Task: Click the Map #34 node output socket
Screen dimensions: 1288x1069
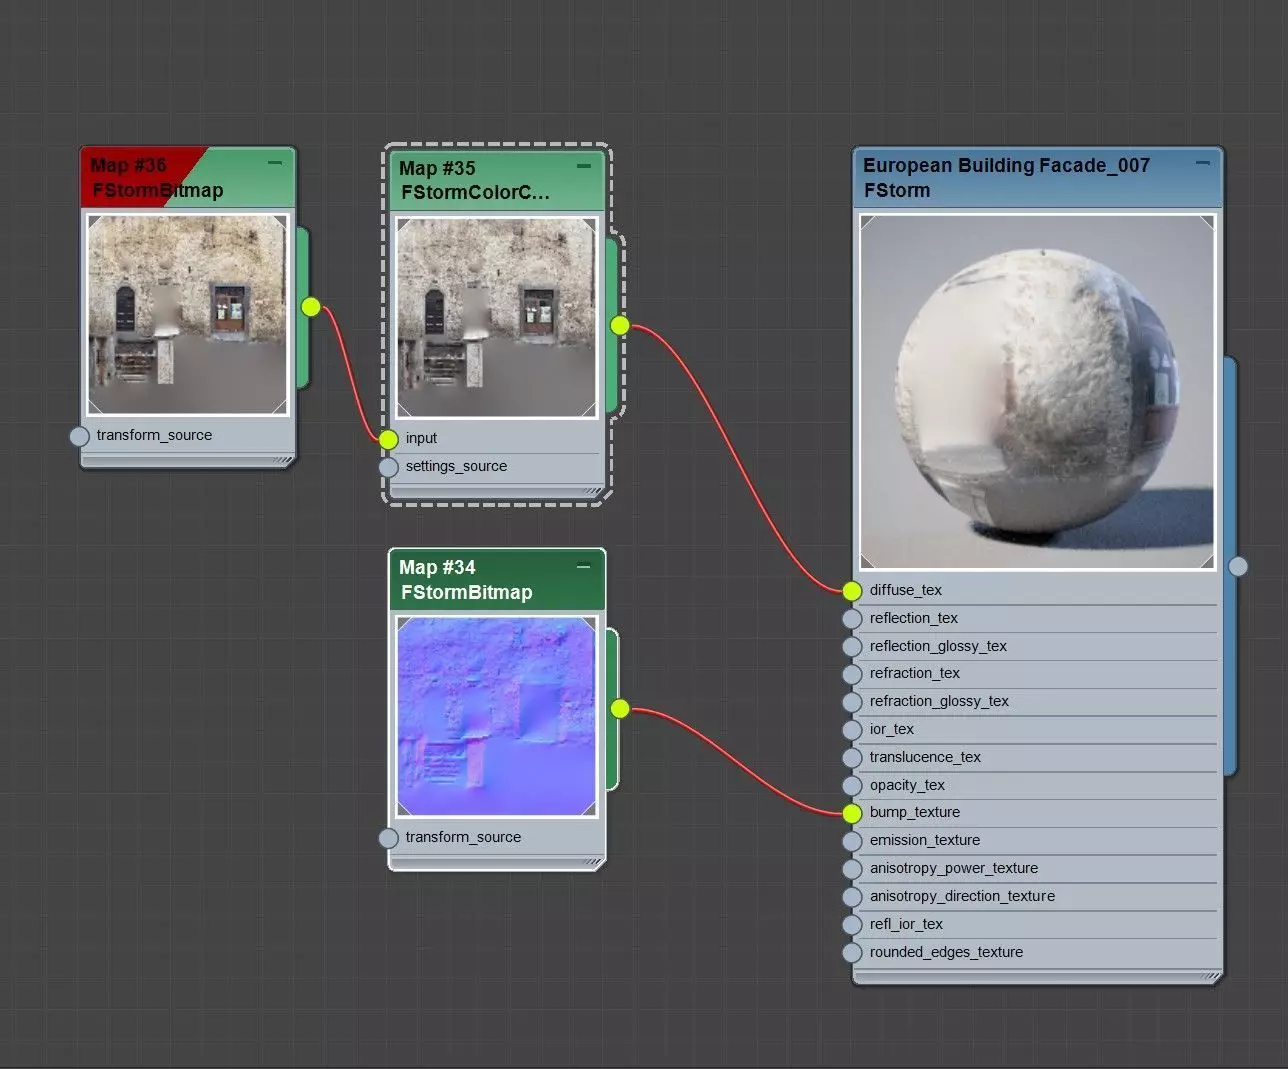Action: click(x=620, y=709)
